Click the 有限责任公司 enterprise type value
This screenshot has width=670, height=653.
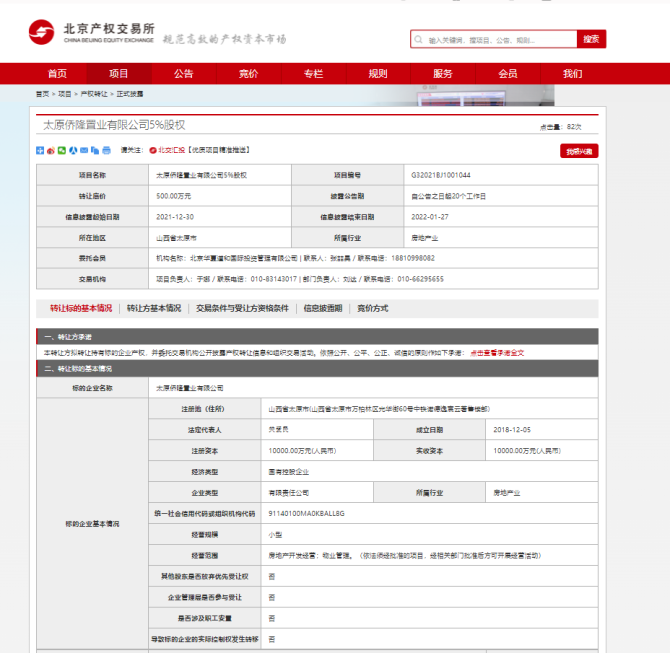288,493
